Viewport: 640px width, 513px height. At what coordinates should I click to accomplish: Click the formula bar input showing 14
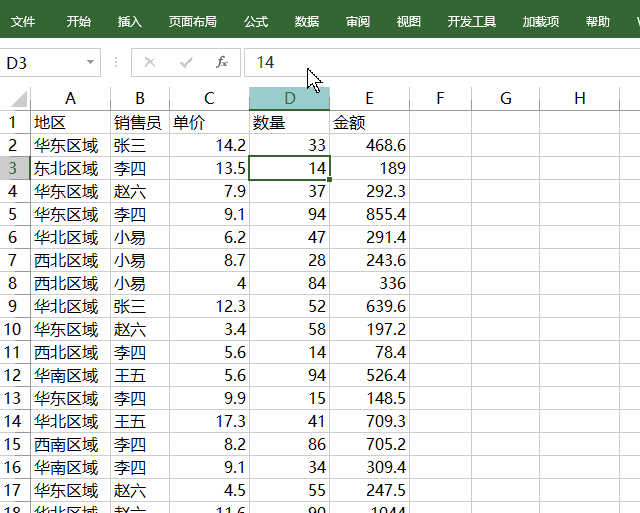442,62
